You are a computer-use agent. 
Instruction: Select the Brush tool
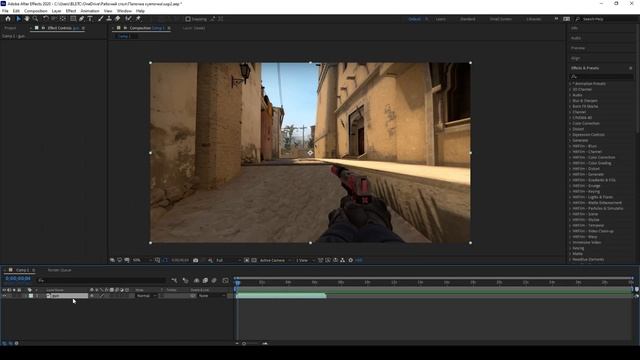point(100,19)
